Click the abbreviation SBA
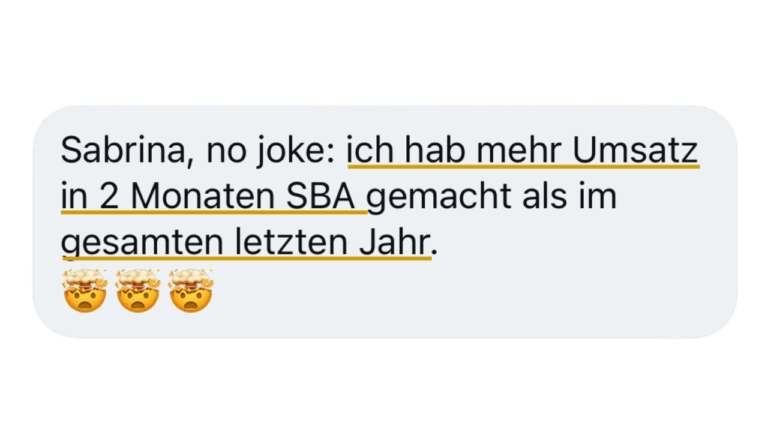 (x=320, y=196)
